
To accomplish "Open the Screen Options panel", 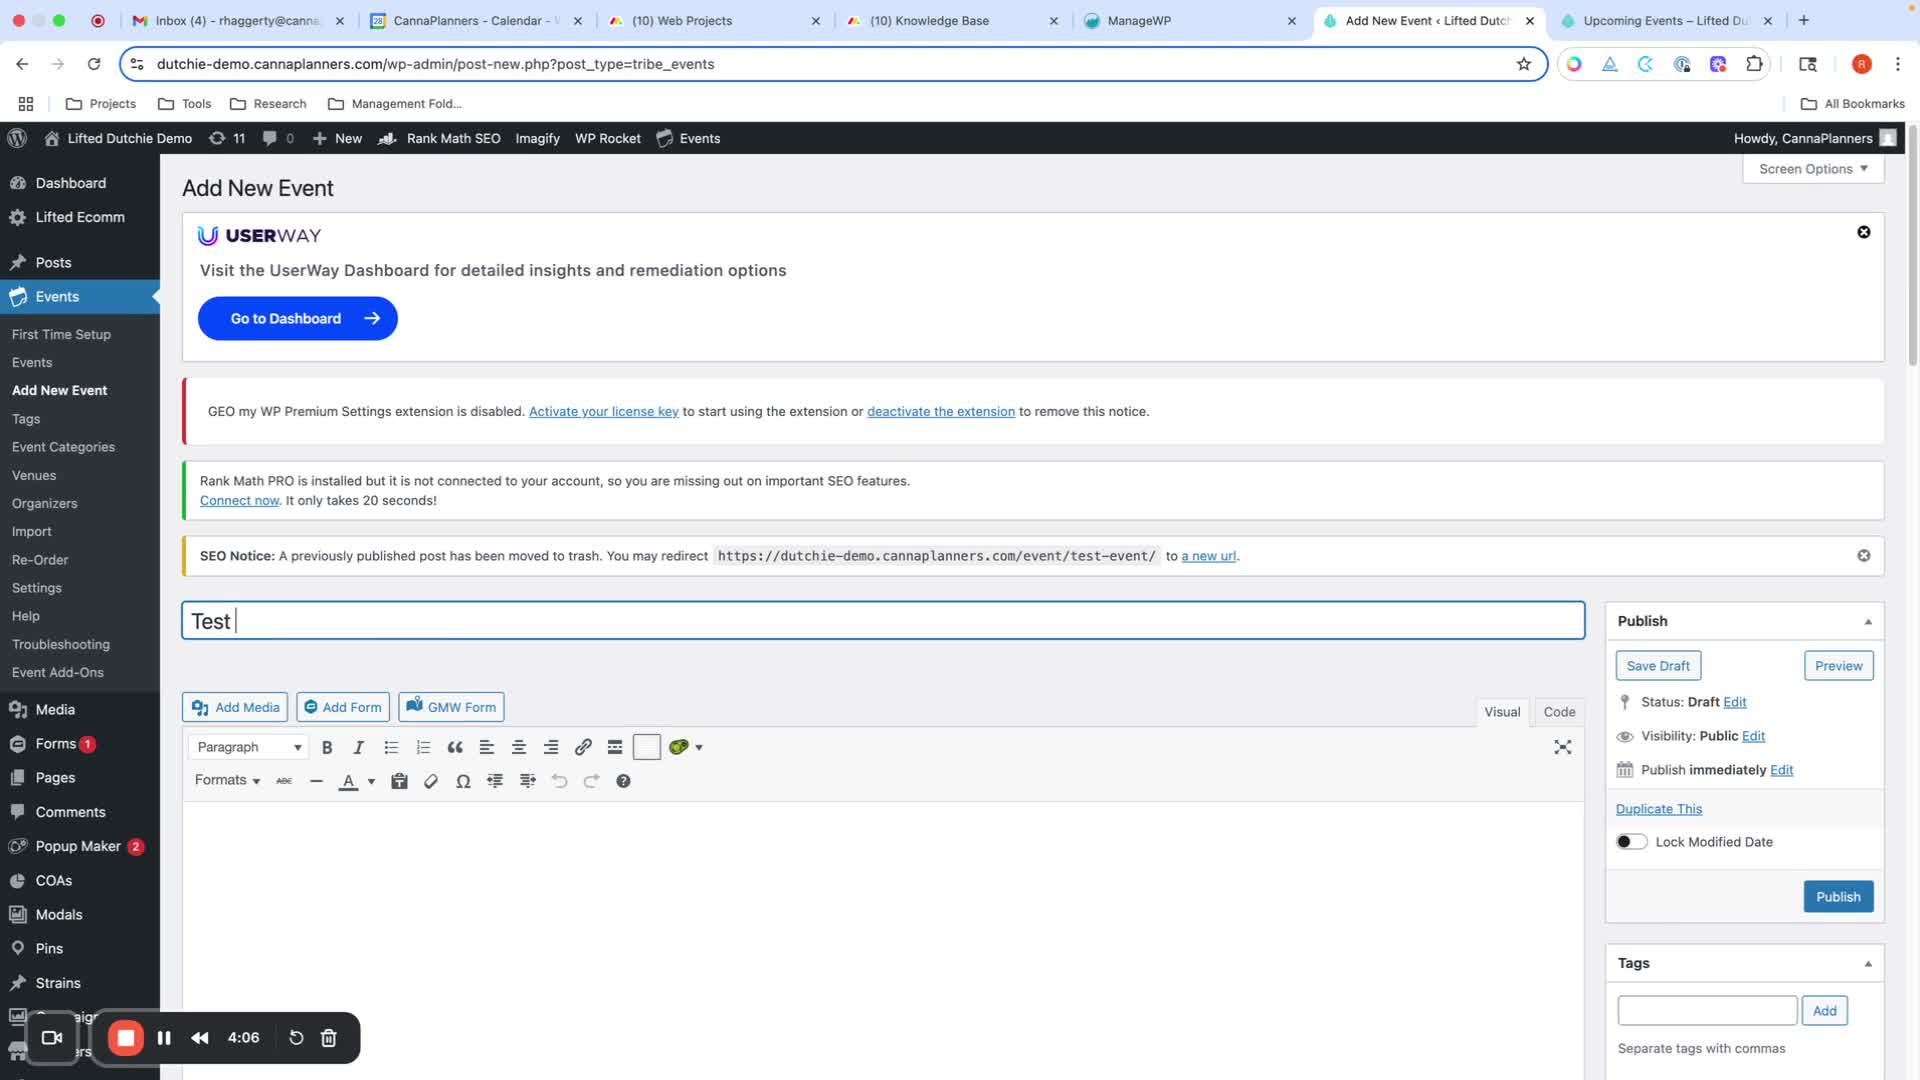I will pyautogui.click(x=1812, y=169).
